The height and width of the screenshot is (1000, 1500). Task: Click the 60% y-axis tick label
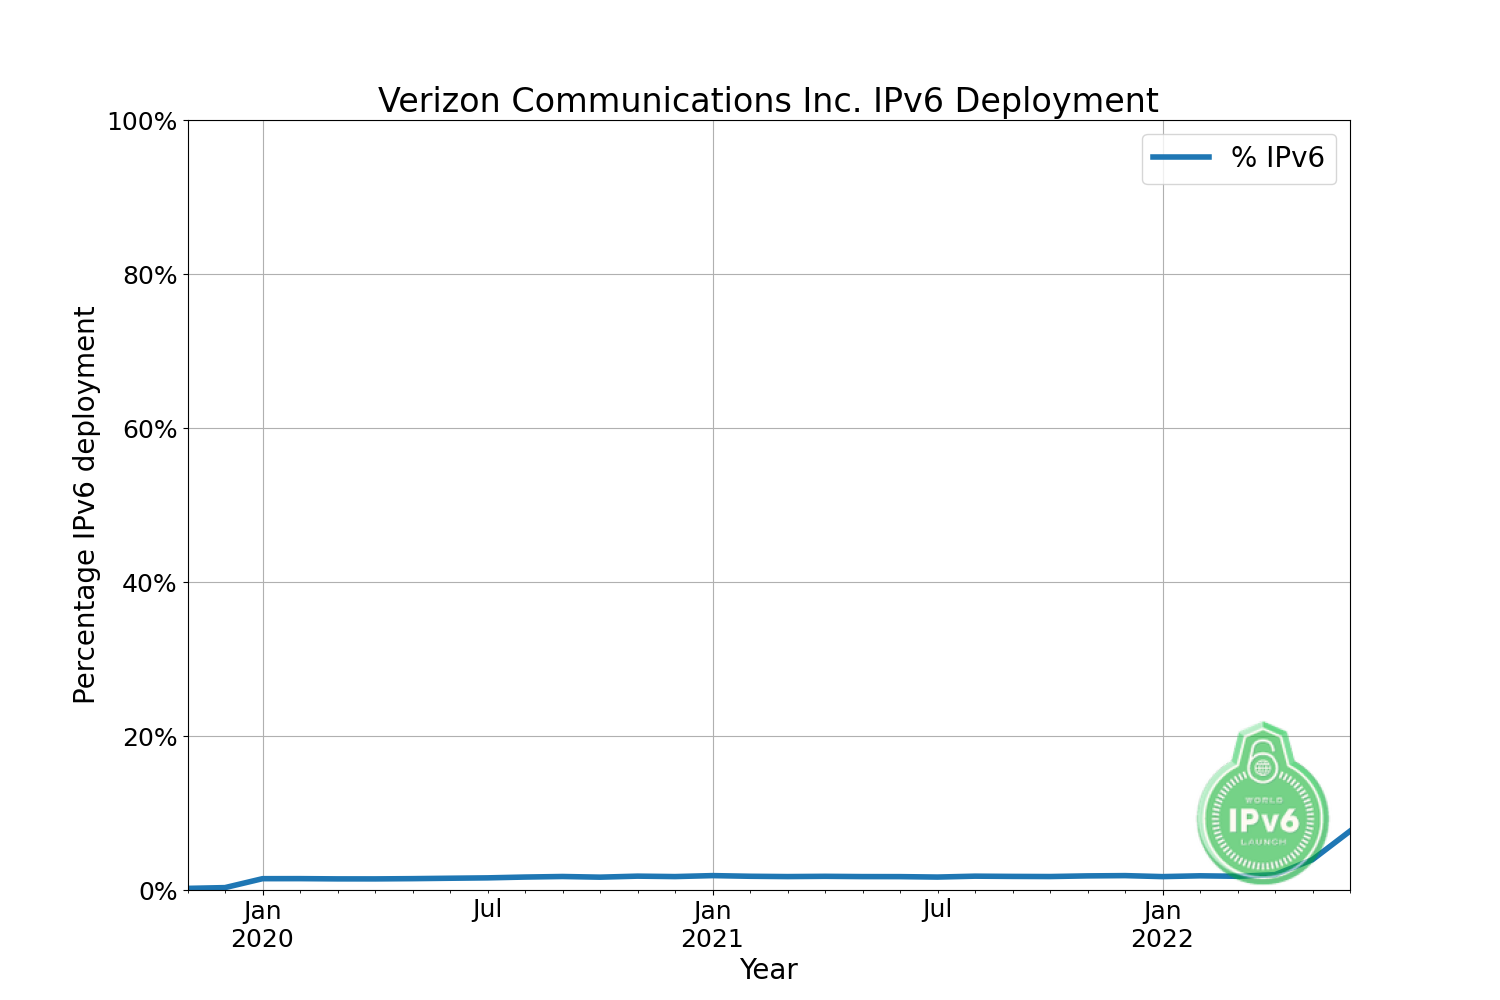(149, 430)
